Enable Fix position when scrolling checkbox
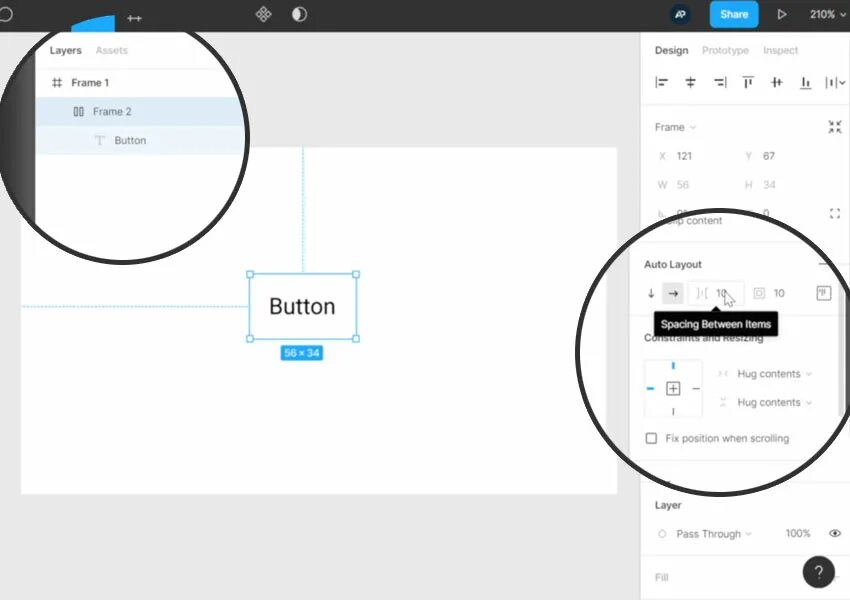Screen dimensions: 850x600 (x=651, y=438)
